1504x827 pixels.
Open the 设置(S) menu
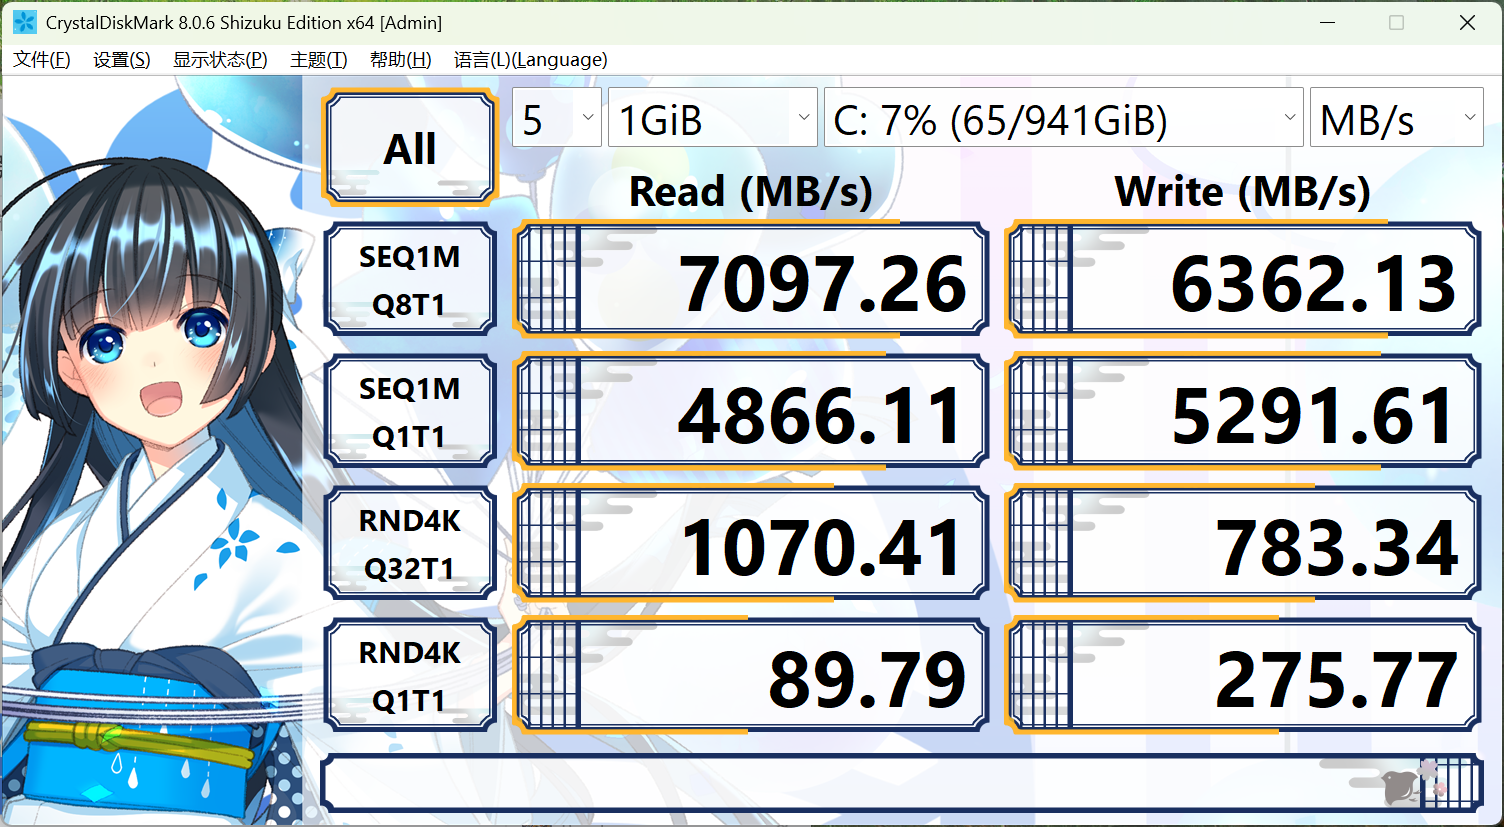122,60
